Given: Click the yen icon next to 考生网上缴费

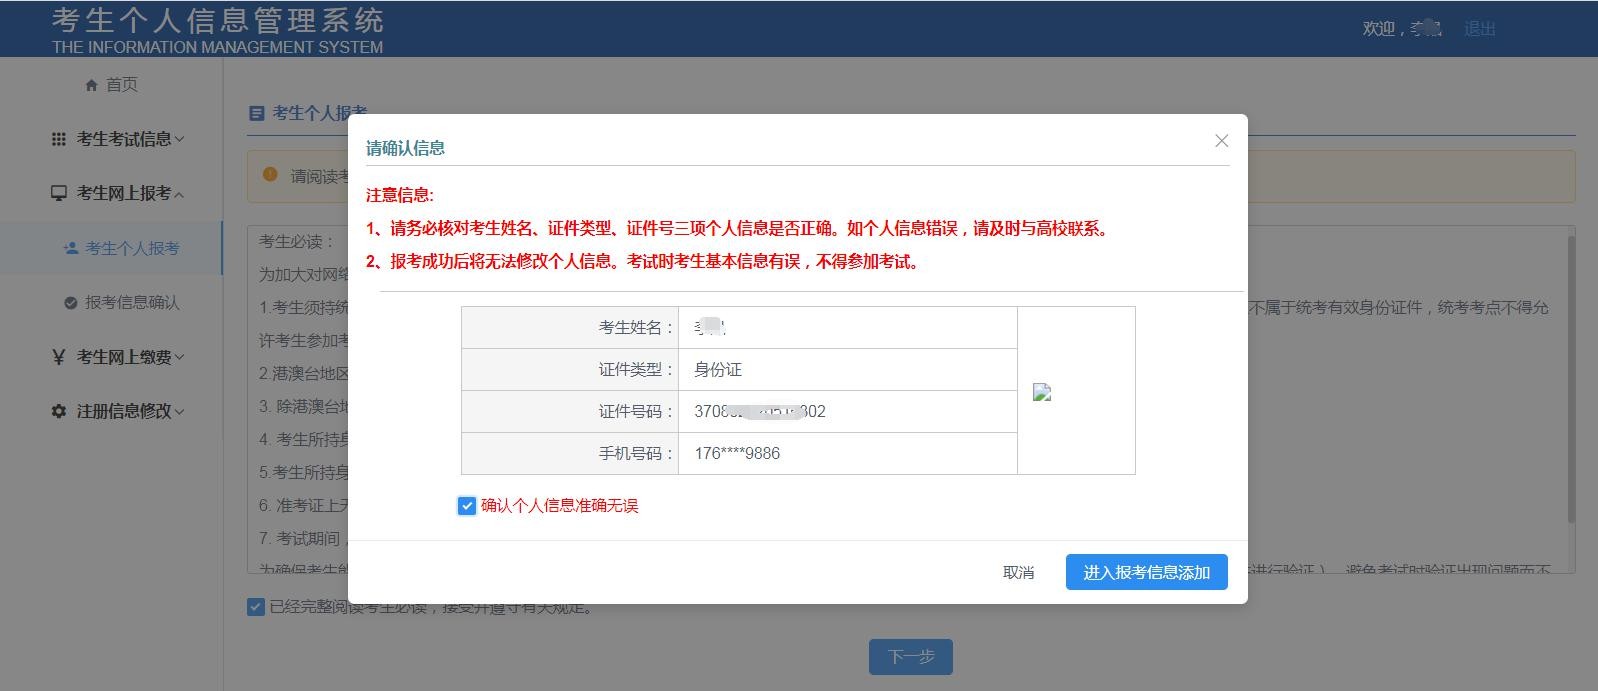Looking at the screenshot, I should 59,357.
